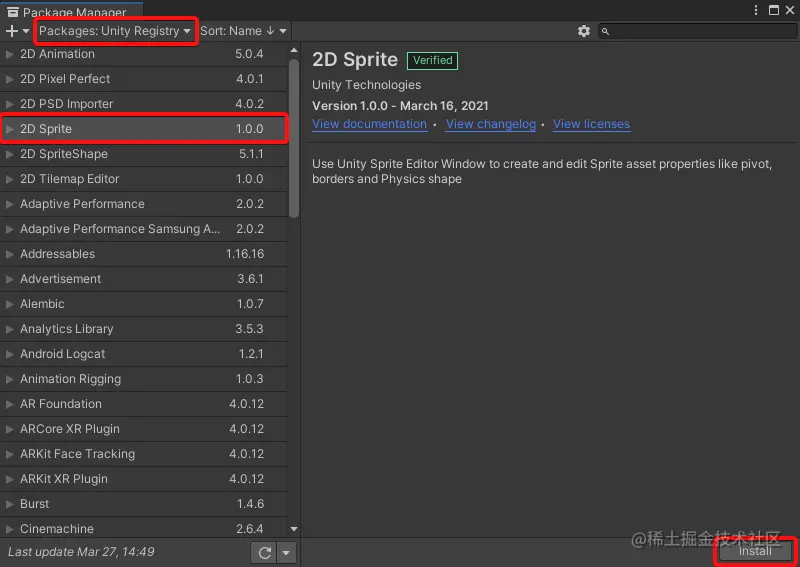Click the package list scrollbar thumb
The image size is (800, 567).
point(294,138)
